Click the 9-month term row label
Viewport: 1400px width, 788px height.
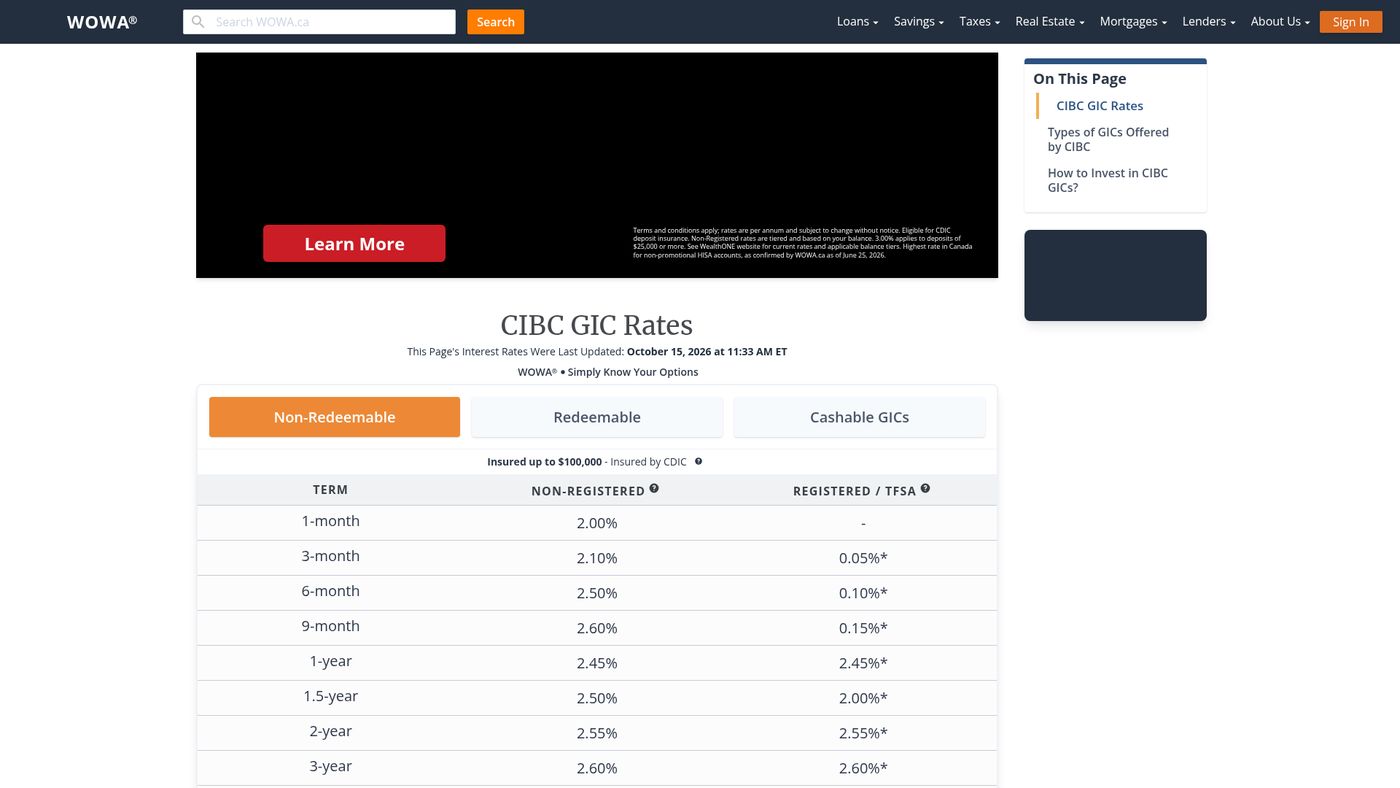pos(331,626)
